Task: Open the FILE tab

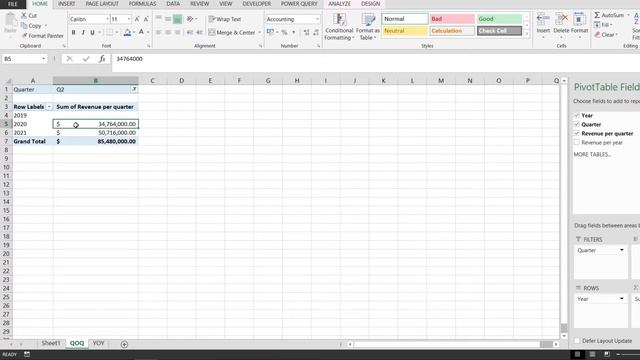Action: [13, 4]
